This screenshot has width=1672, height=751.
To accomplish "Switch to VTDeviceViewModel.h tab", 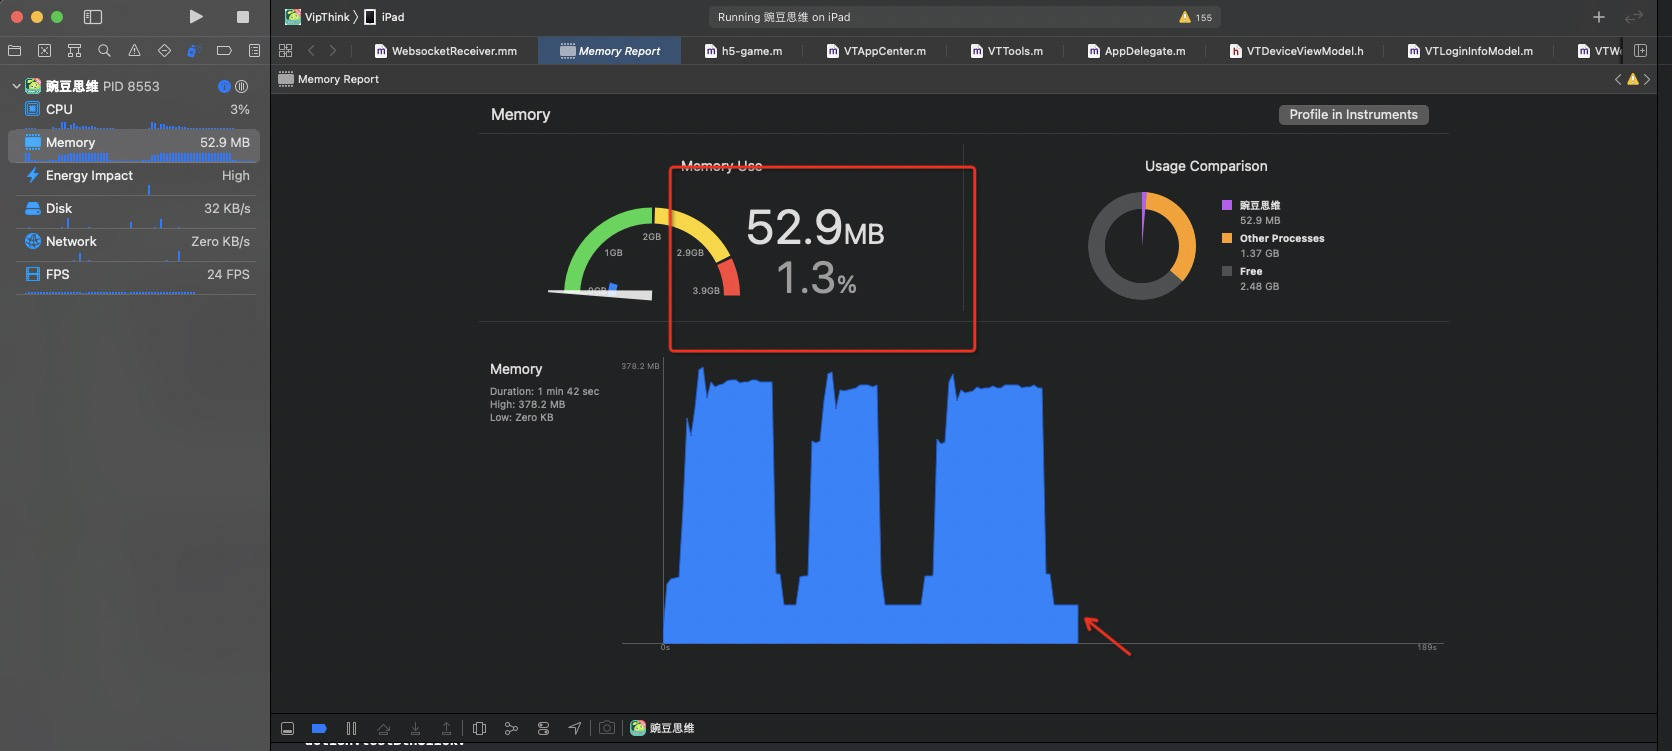I will click(x=1296, y=51).
